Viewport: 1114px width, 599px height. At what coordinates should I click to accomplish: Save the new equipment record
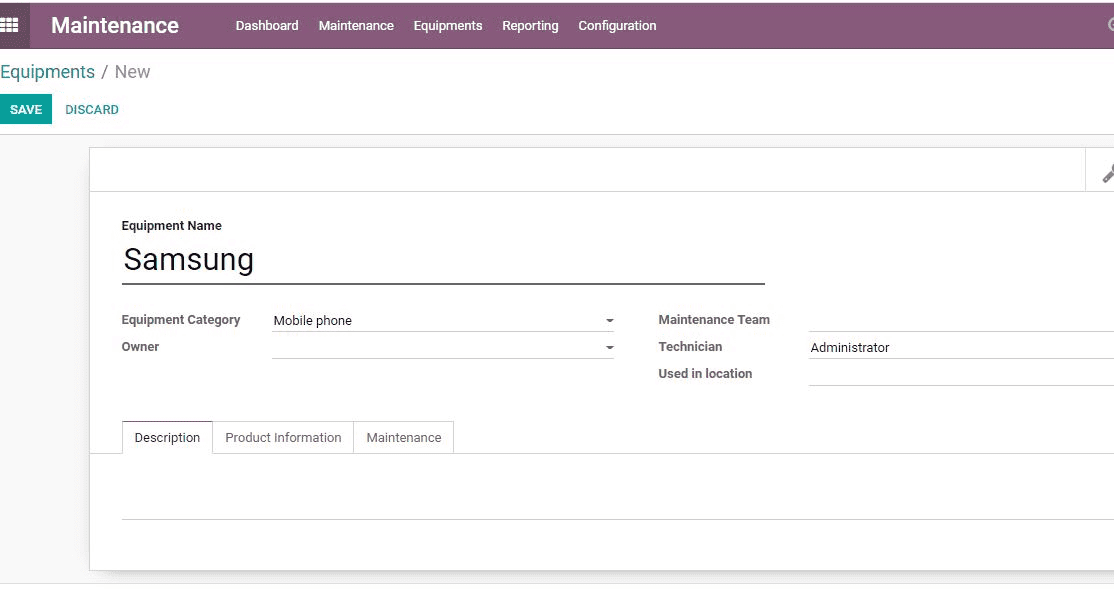(x=26, y=109)
